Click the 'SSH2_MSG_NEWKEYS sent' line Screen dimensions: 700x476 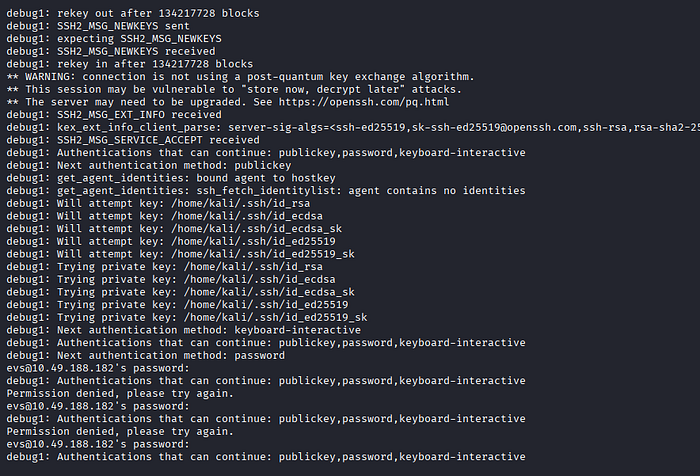(98, 26)
